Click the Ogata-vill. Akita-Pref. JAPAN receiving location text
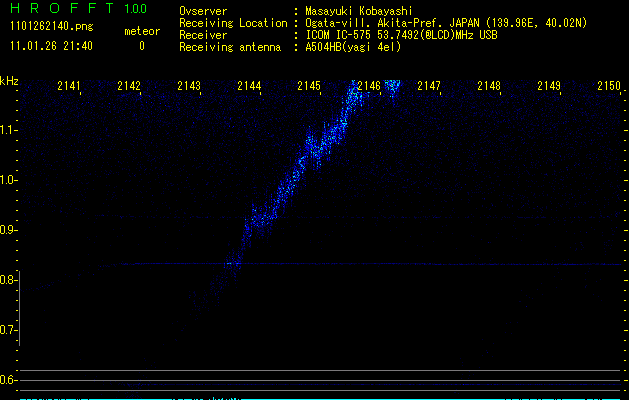629x400 pixels. [446, 23]
